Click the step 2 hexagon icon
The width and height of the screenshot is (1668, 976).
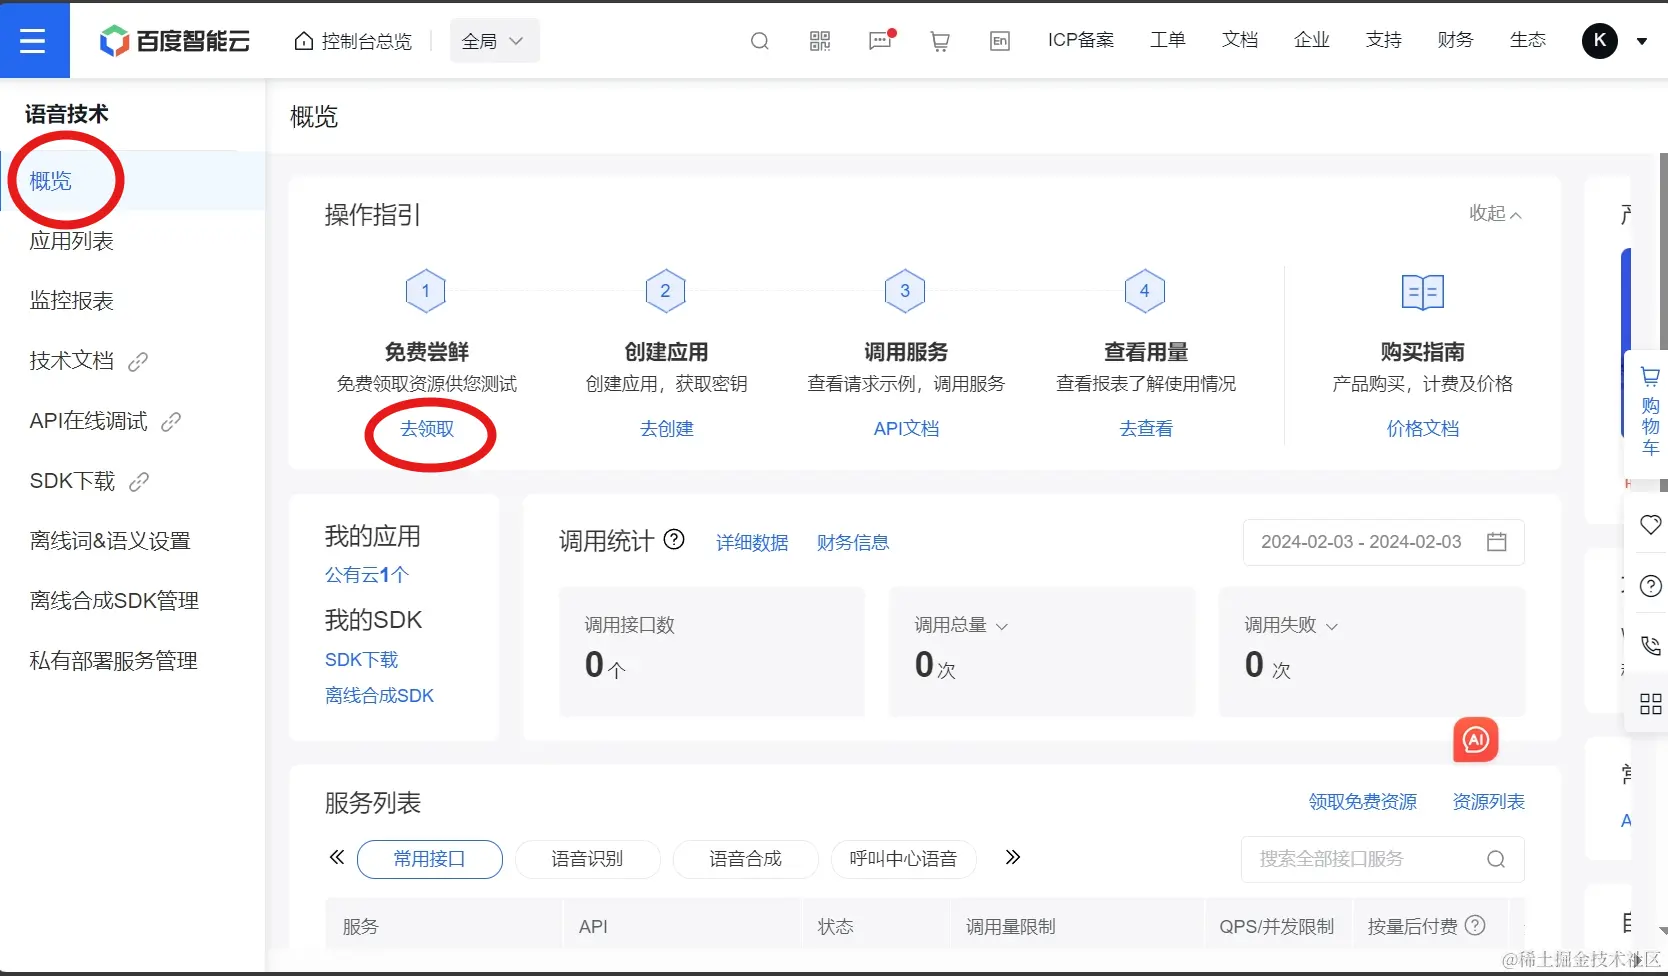tap(666, 291)
